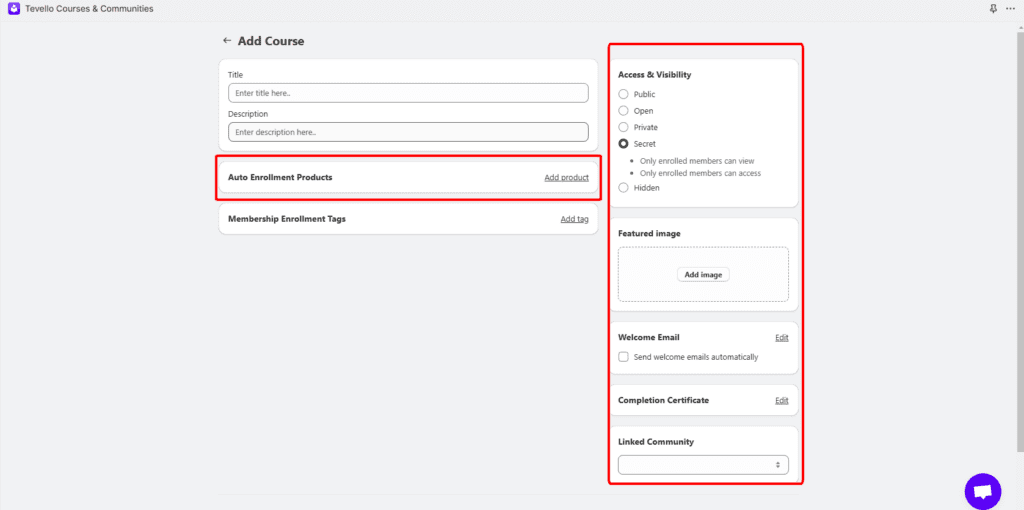Focus the course Title input field
Image resolution: width=1024 pixels, height=510 pixels.
tap(408, 93)
